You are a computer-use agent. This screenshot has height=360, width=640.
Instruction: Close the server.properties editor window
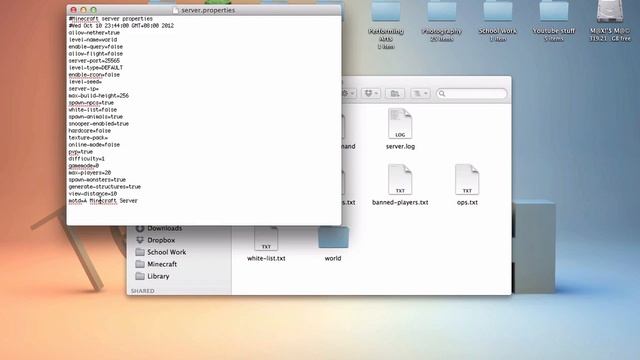pyautogui.click(x=73, y=10)
